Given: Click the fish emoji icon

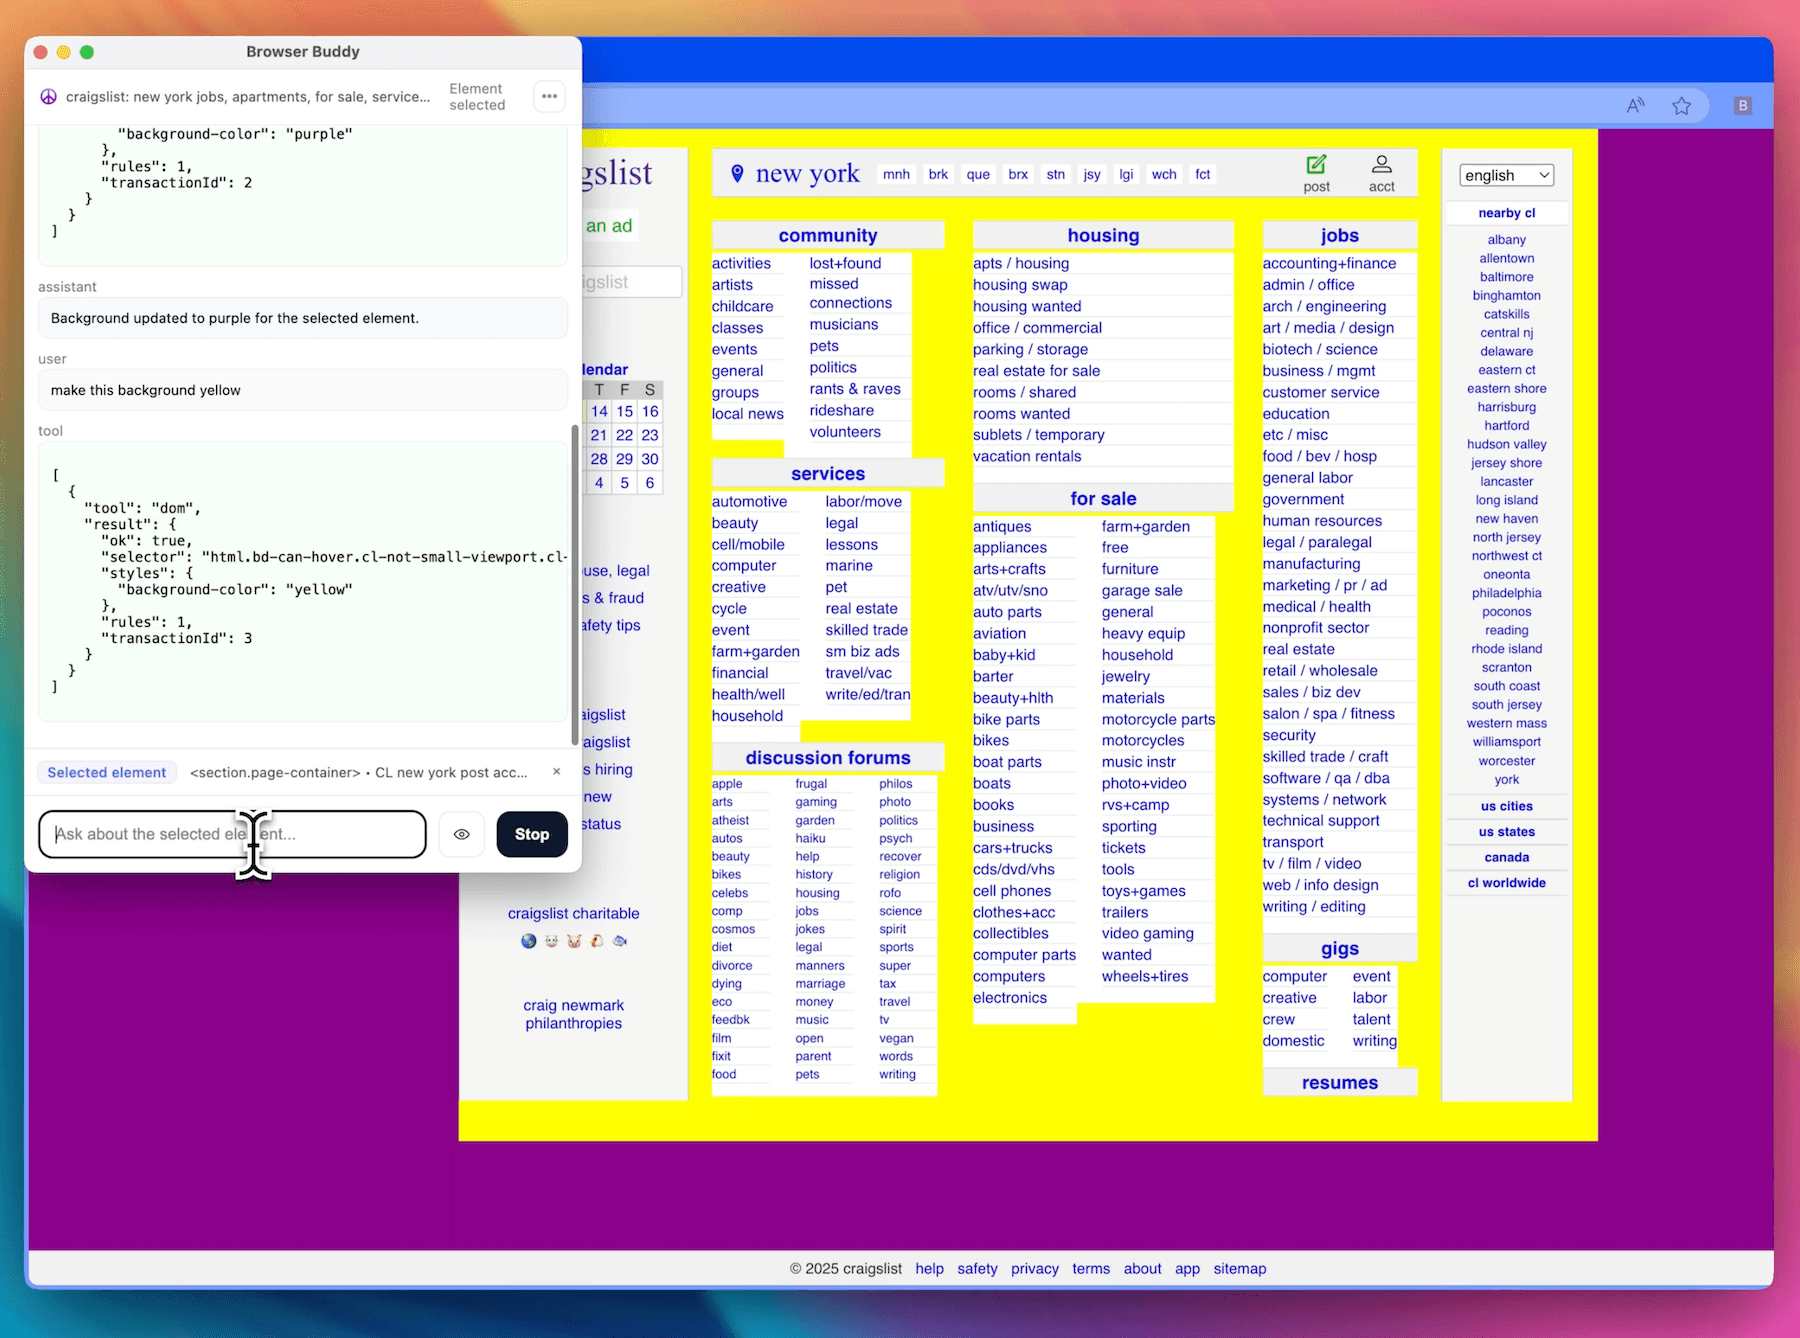Looking at the screenshot, I should [620, 941].
